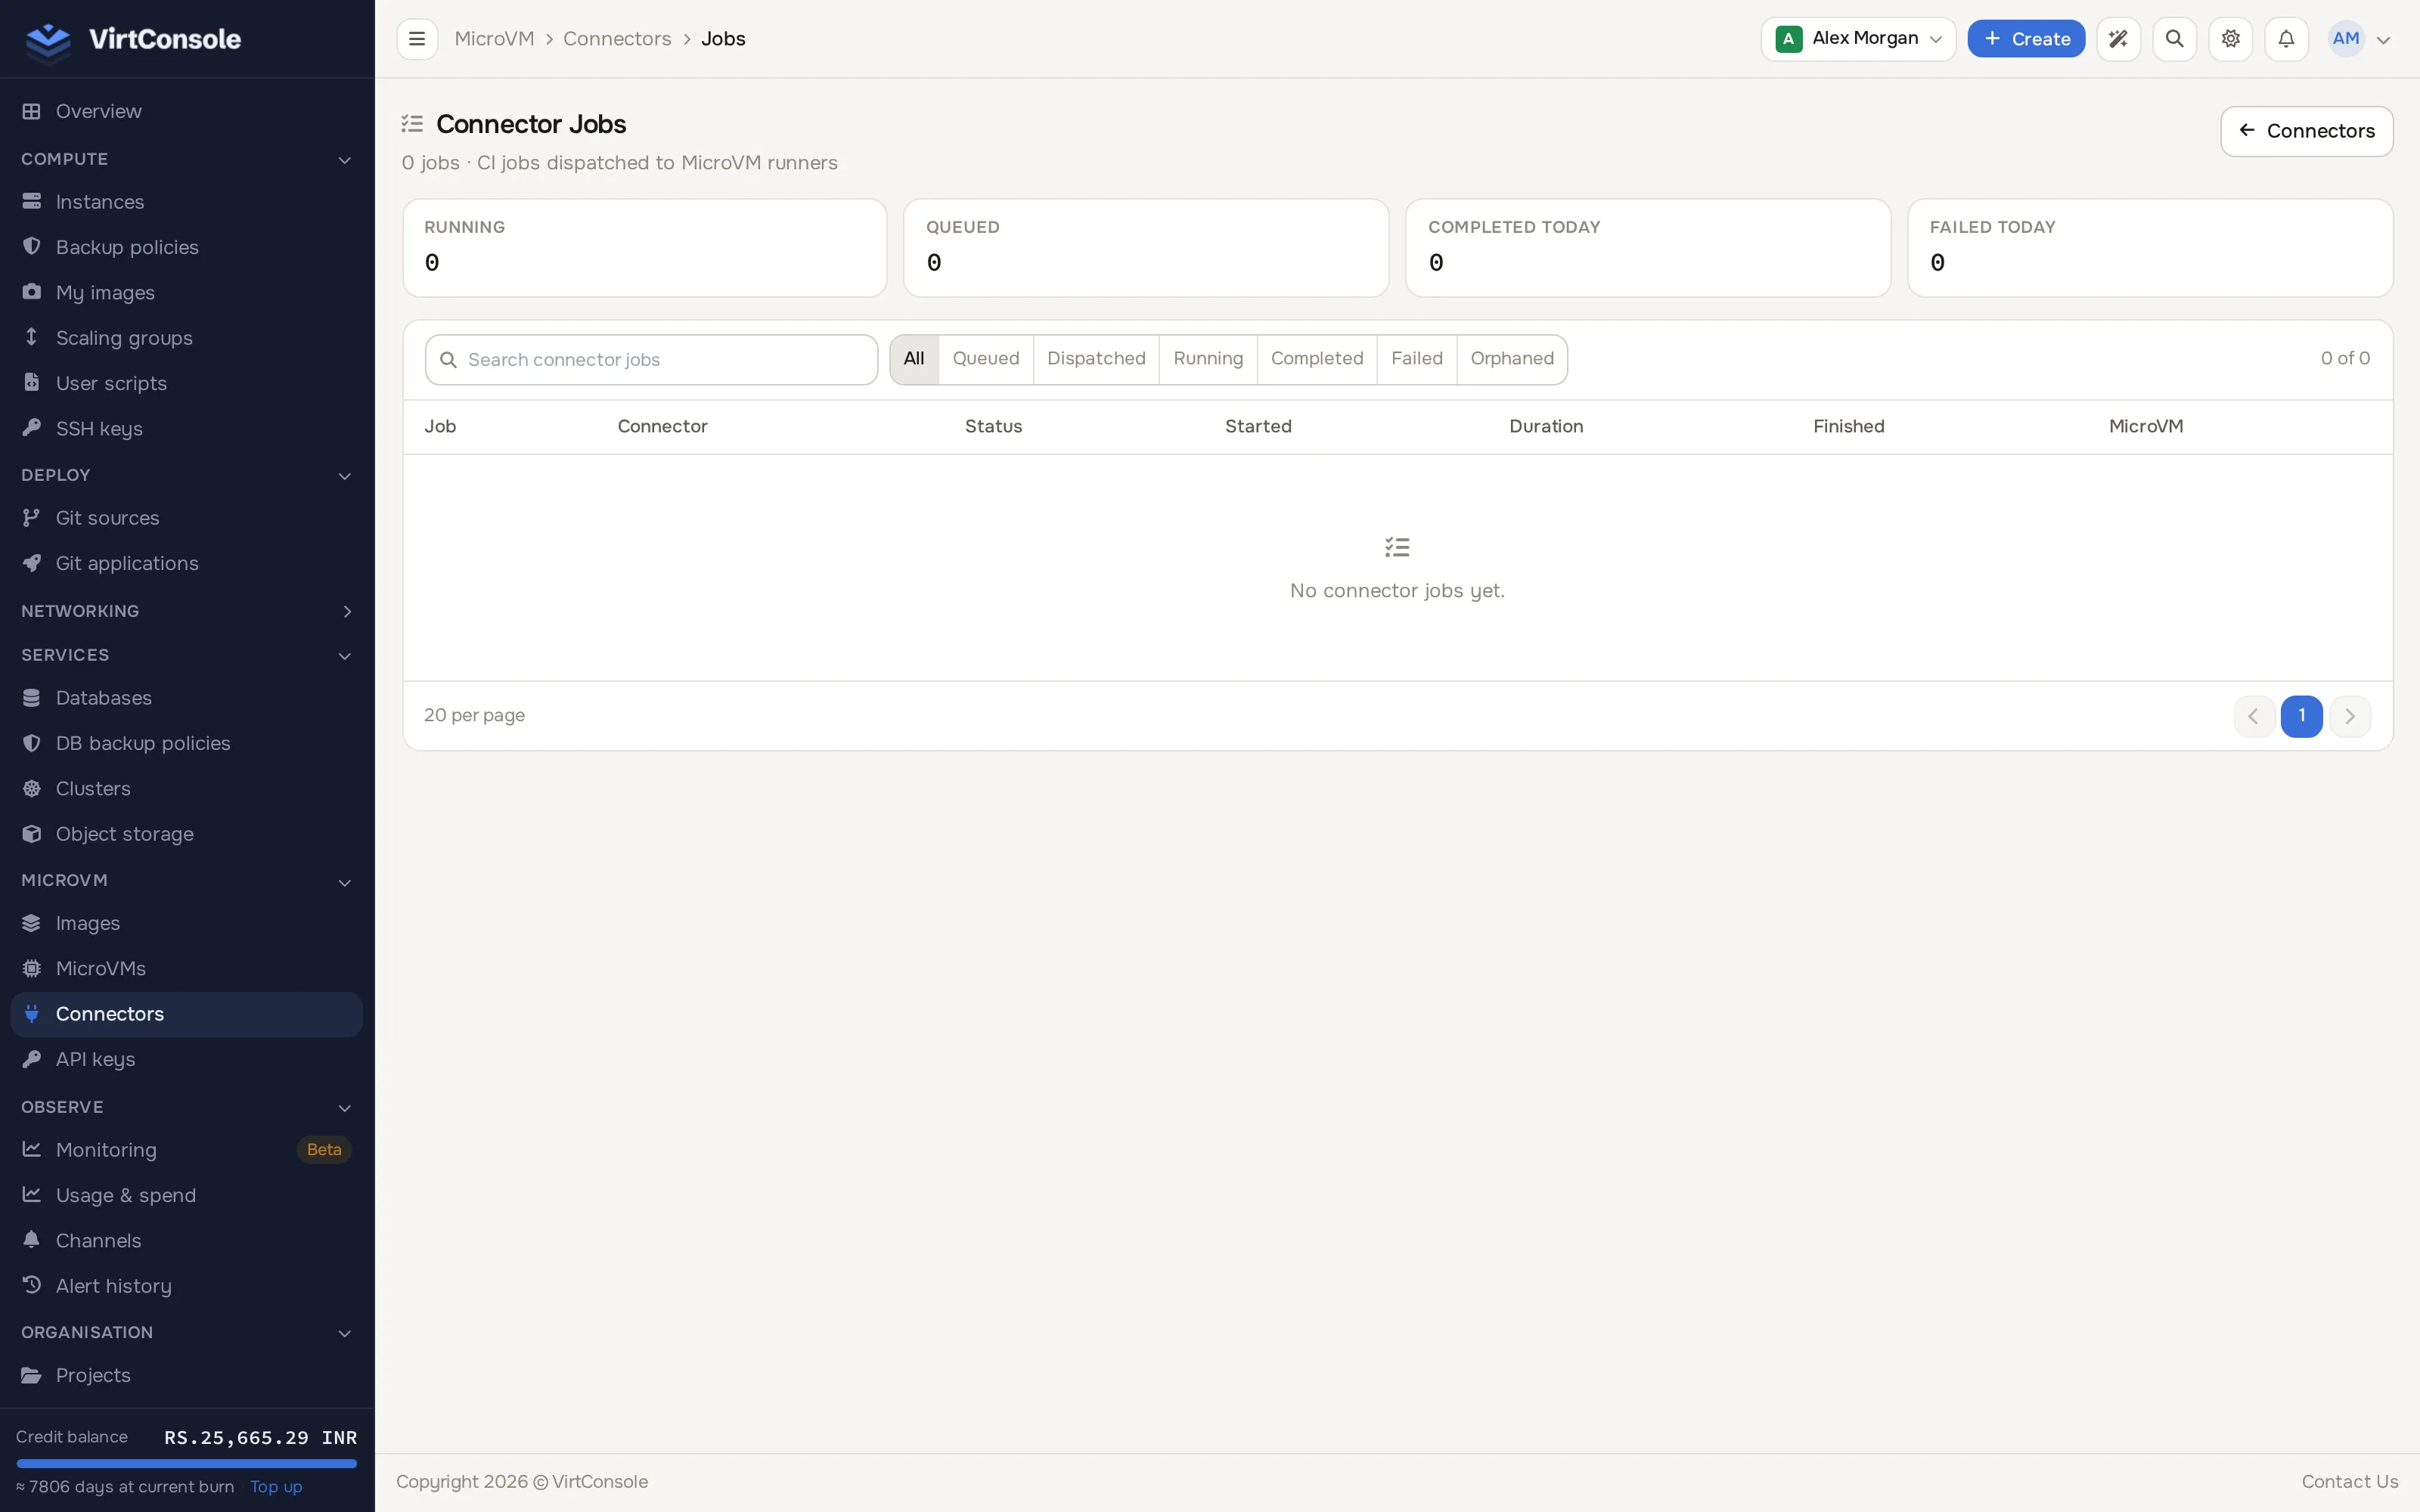Go to Backup policies in the sidebar
2420x1512 pixels.
[x=186, y=247]
